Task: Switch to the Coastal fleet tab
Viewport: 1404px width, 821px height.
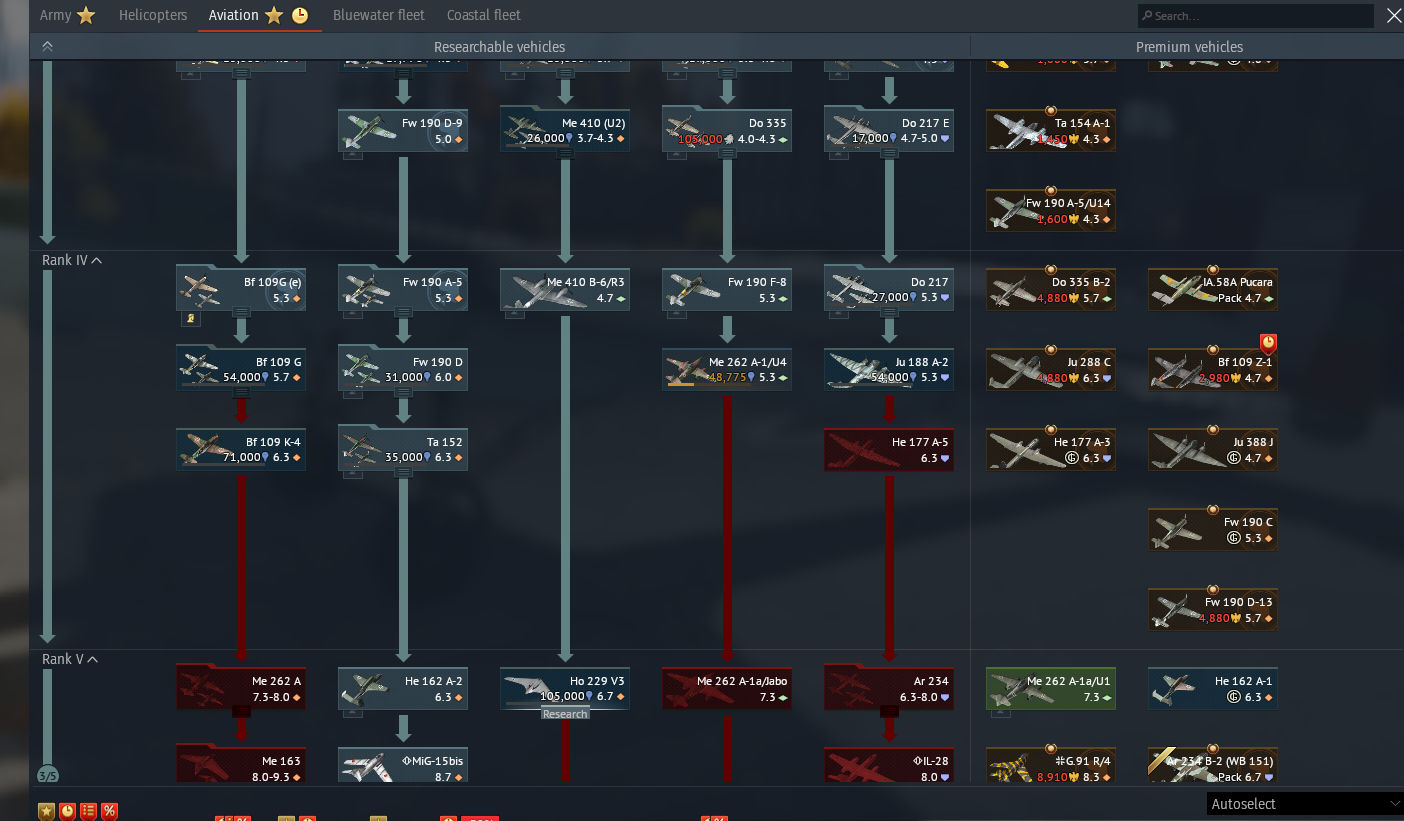Action: tap(484, 15)
